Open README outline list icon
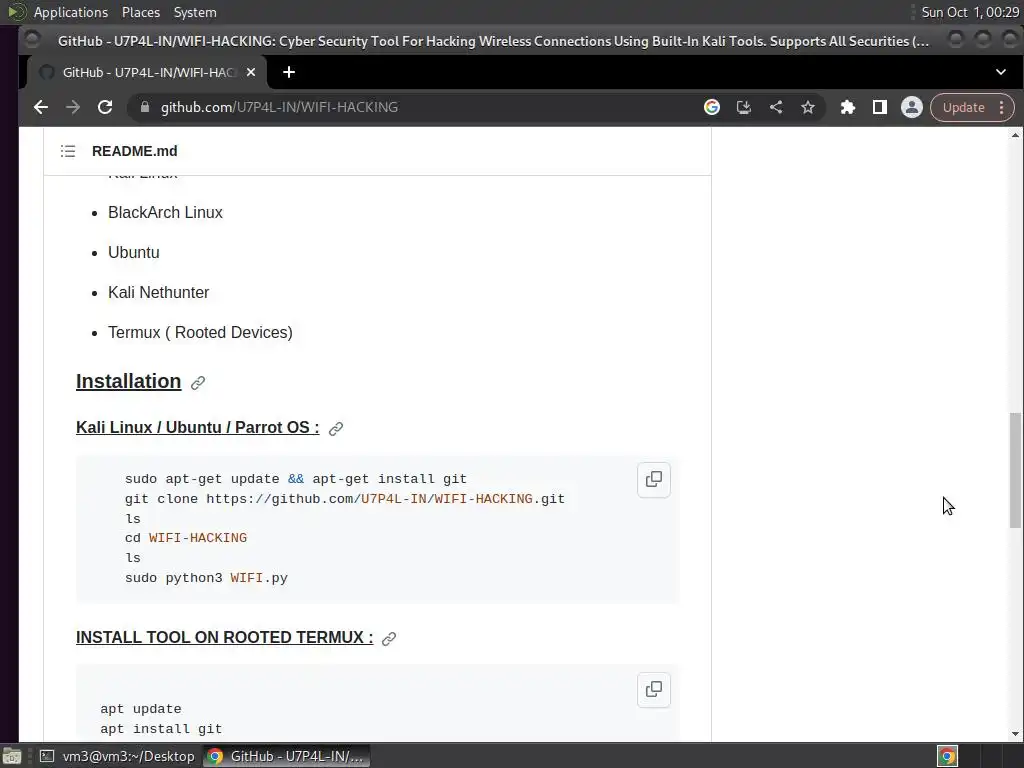 tap(68, 152)
